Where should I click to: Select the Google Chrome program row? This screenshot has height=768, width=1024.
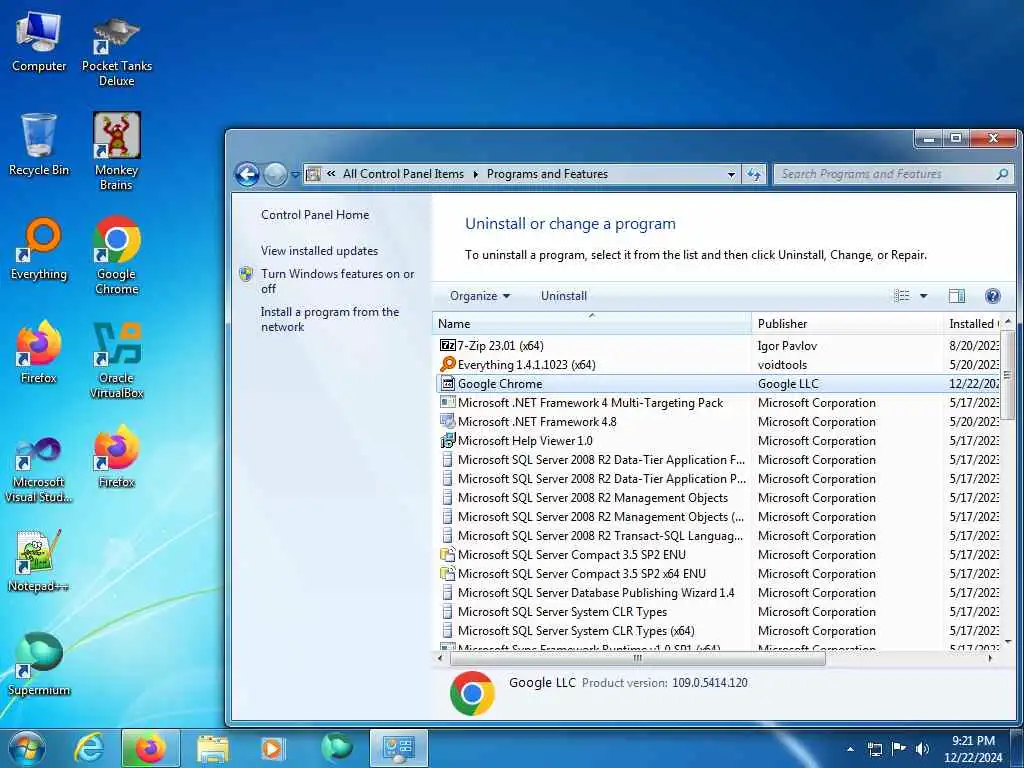[716, 383]
